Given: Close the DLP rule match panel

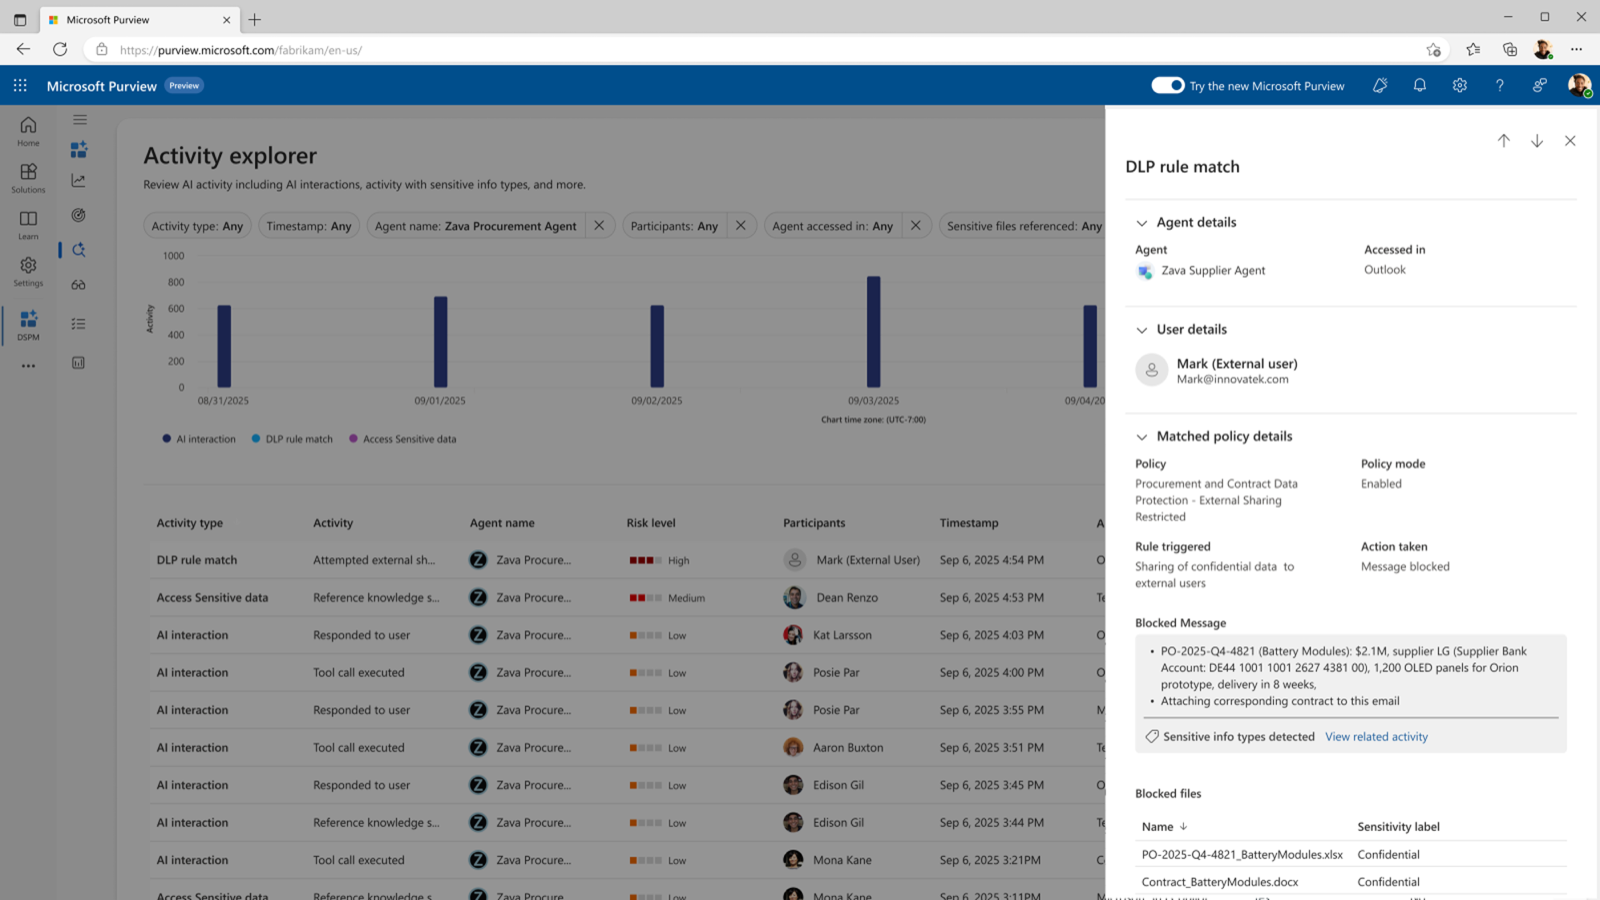Looking at the screenshot, I should pyautogui.click(x=1570, y=141).
